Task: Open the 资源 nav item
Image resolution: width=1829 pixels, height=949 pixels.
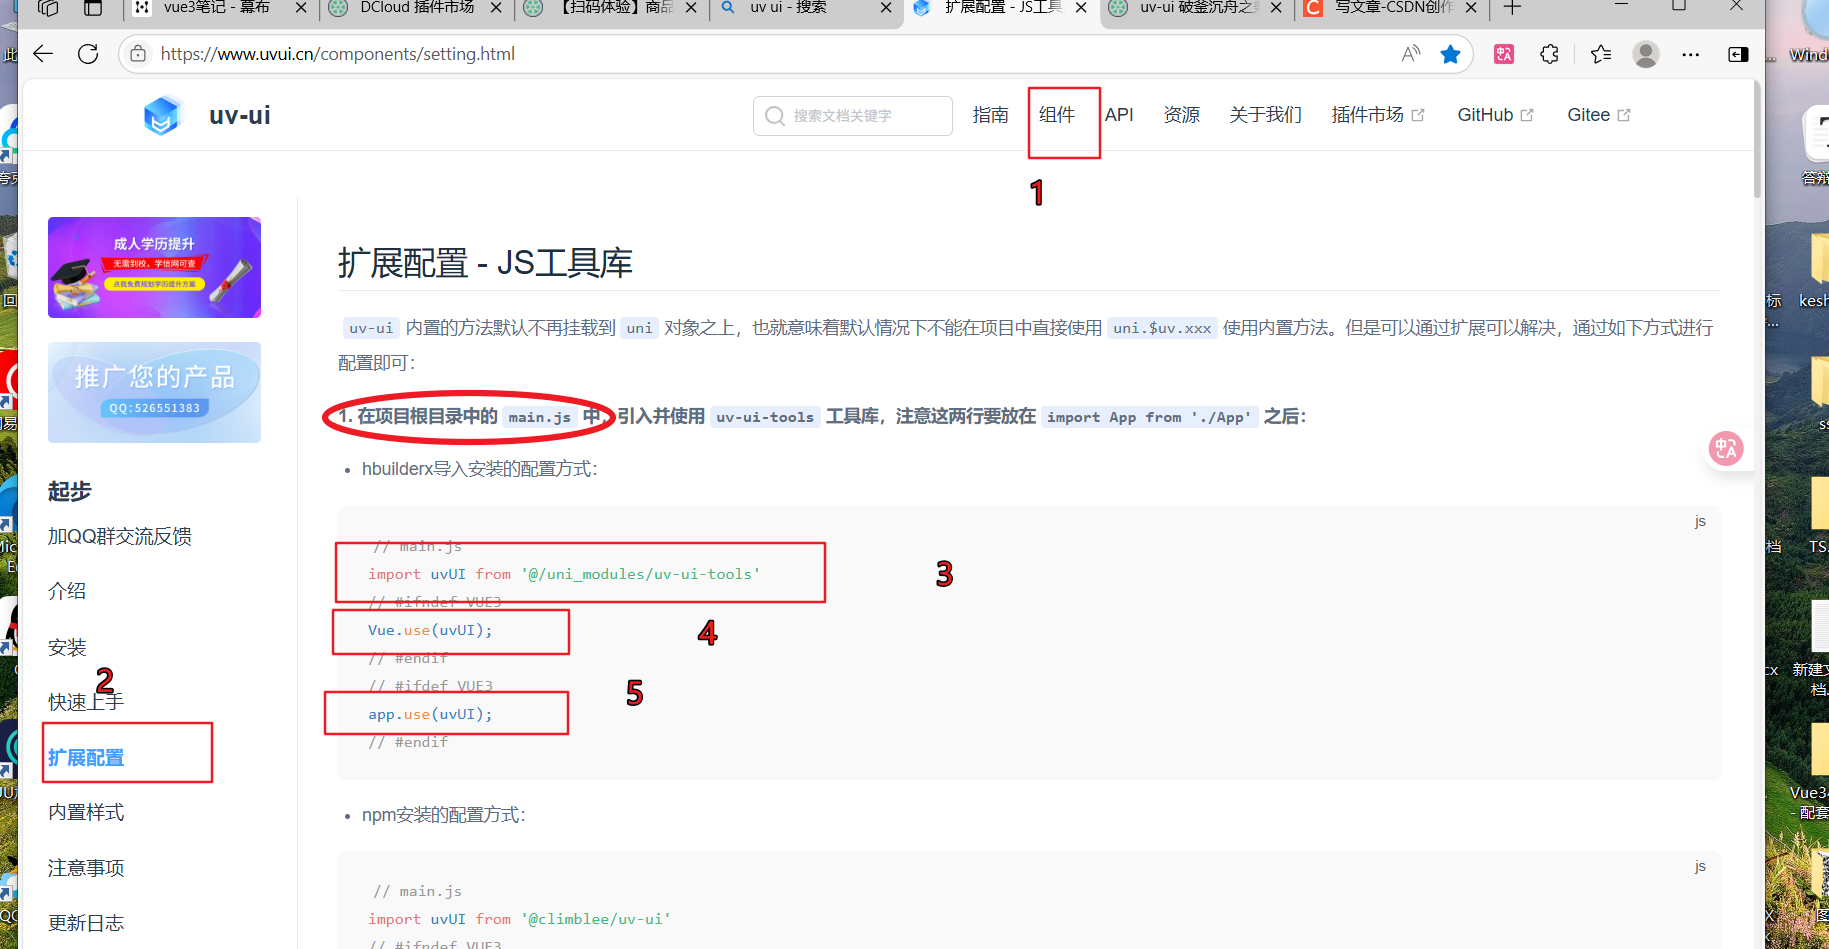Action: pos(1181,115)
